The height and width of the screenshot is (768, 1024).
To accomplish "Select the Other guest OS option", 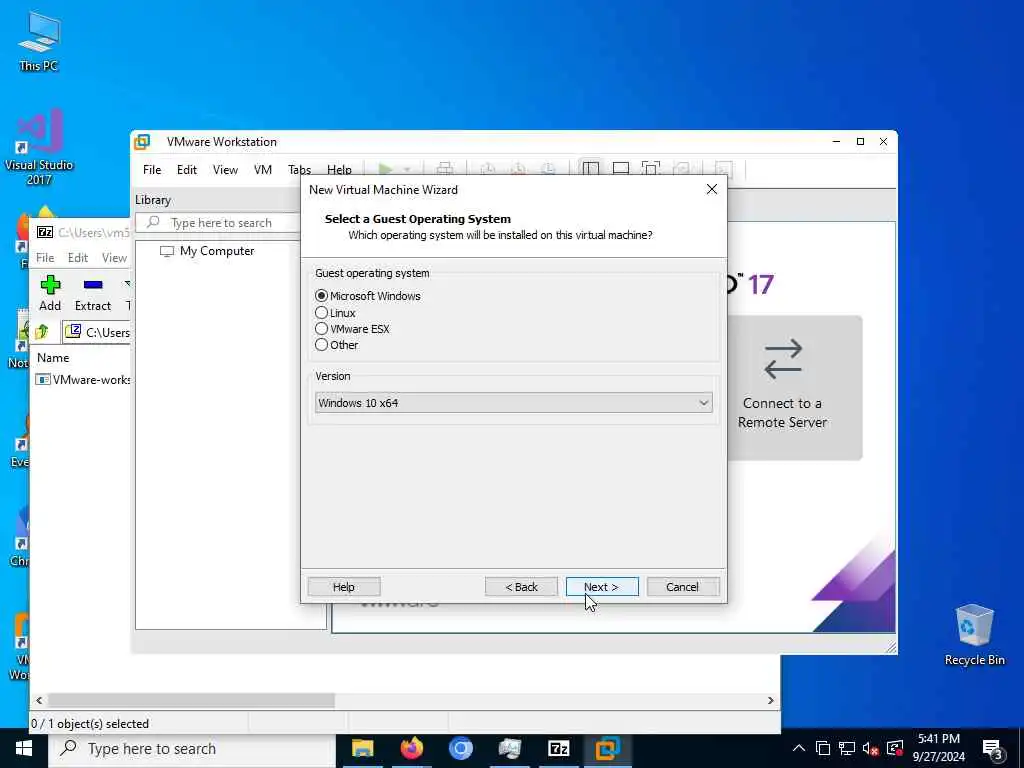I will (336, 345).
